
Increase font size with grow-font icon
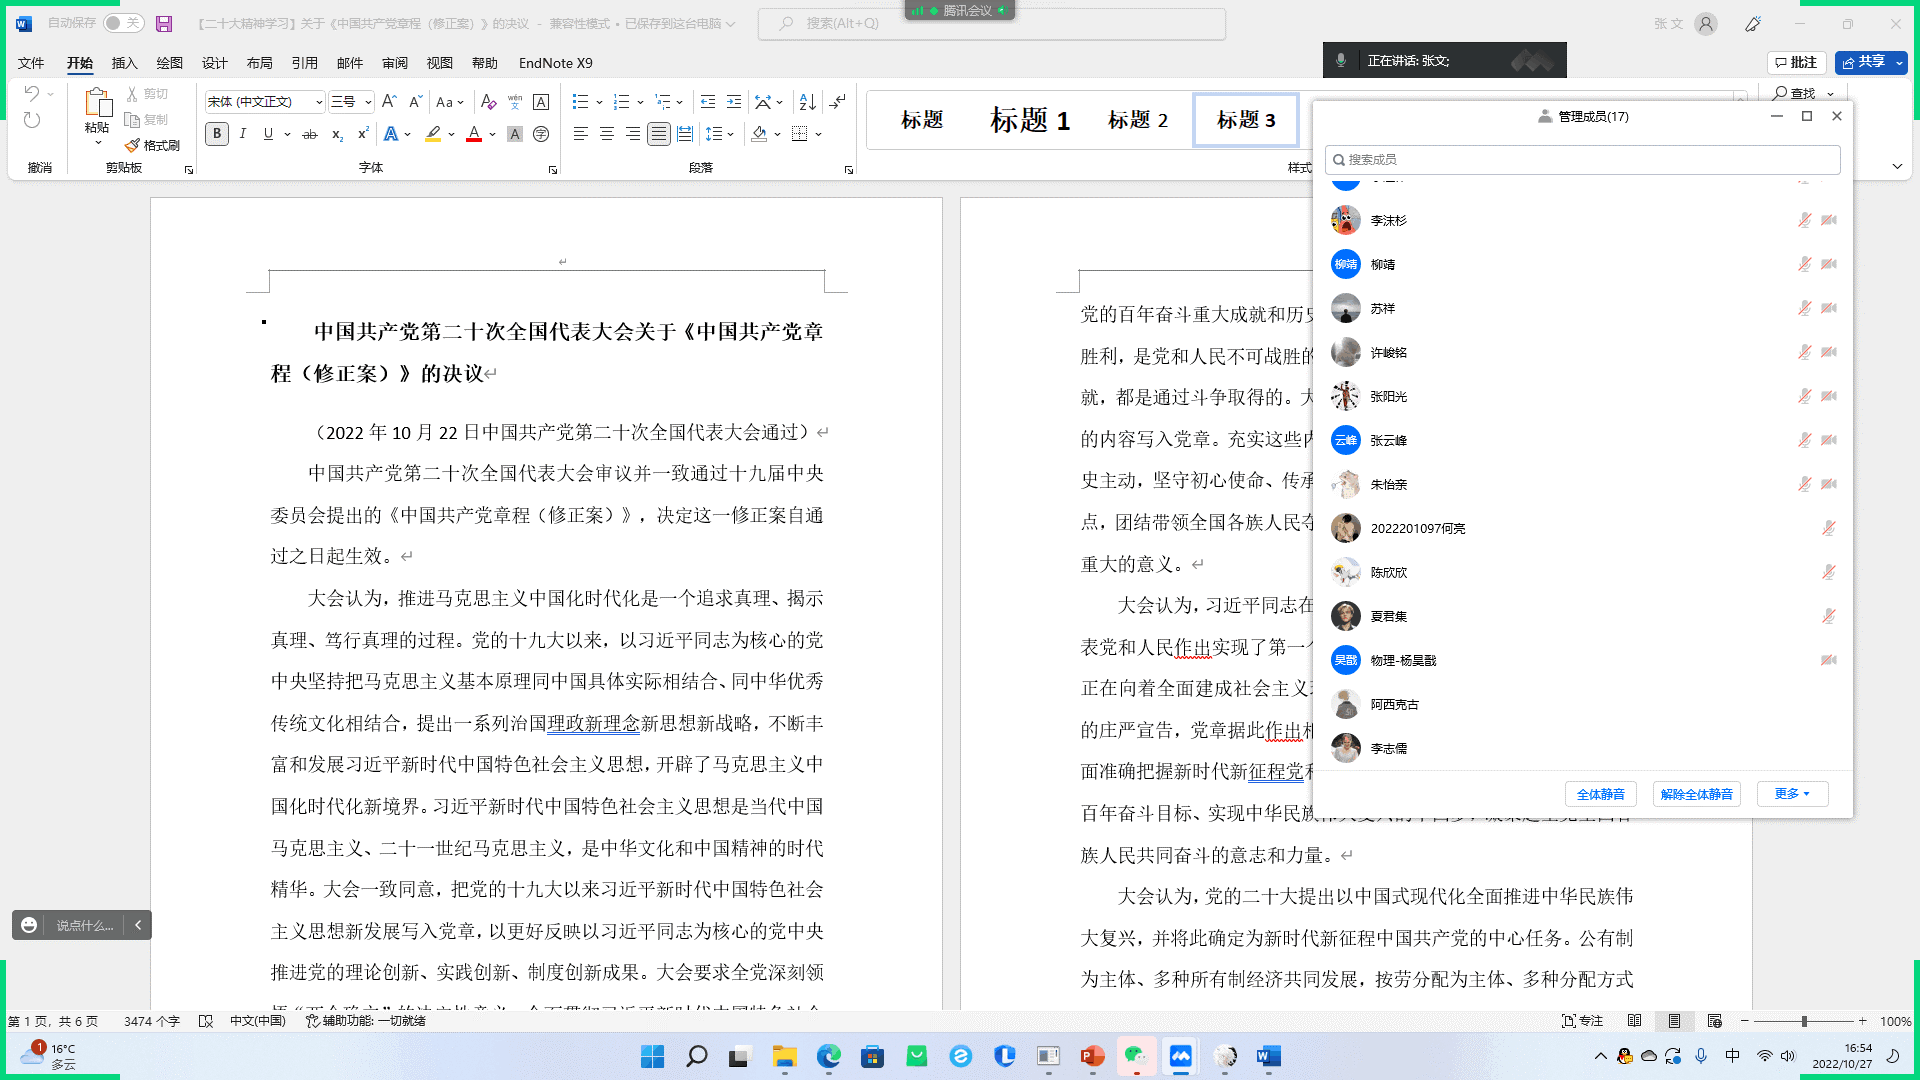click(x=389, y=102)
